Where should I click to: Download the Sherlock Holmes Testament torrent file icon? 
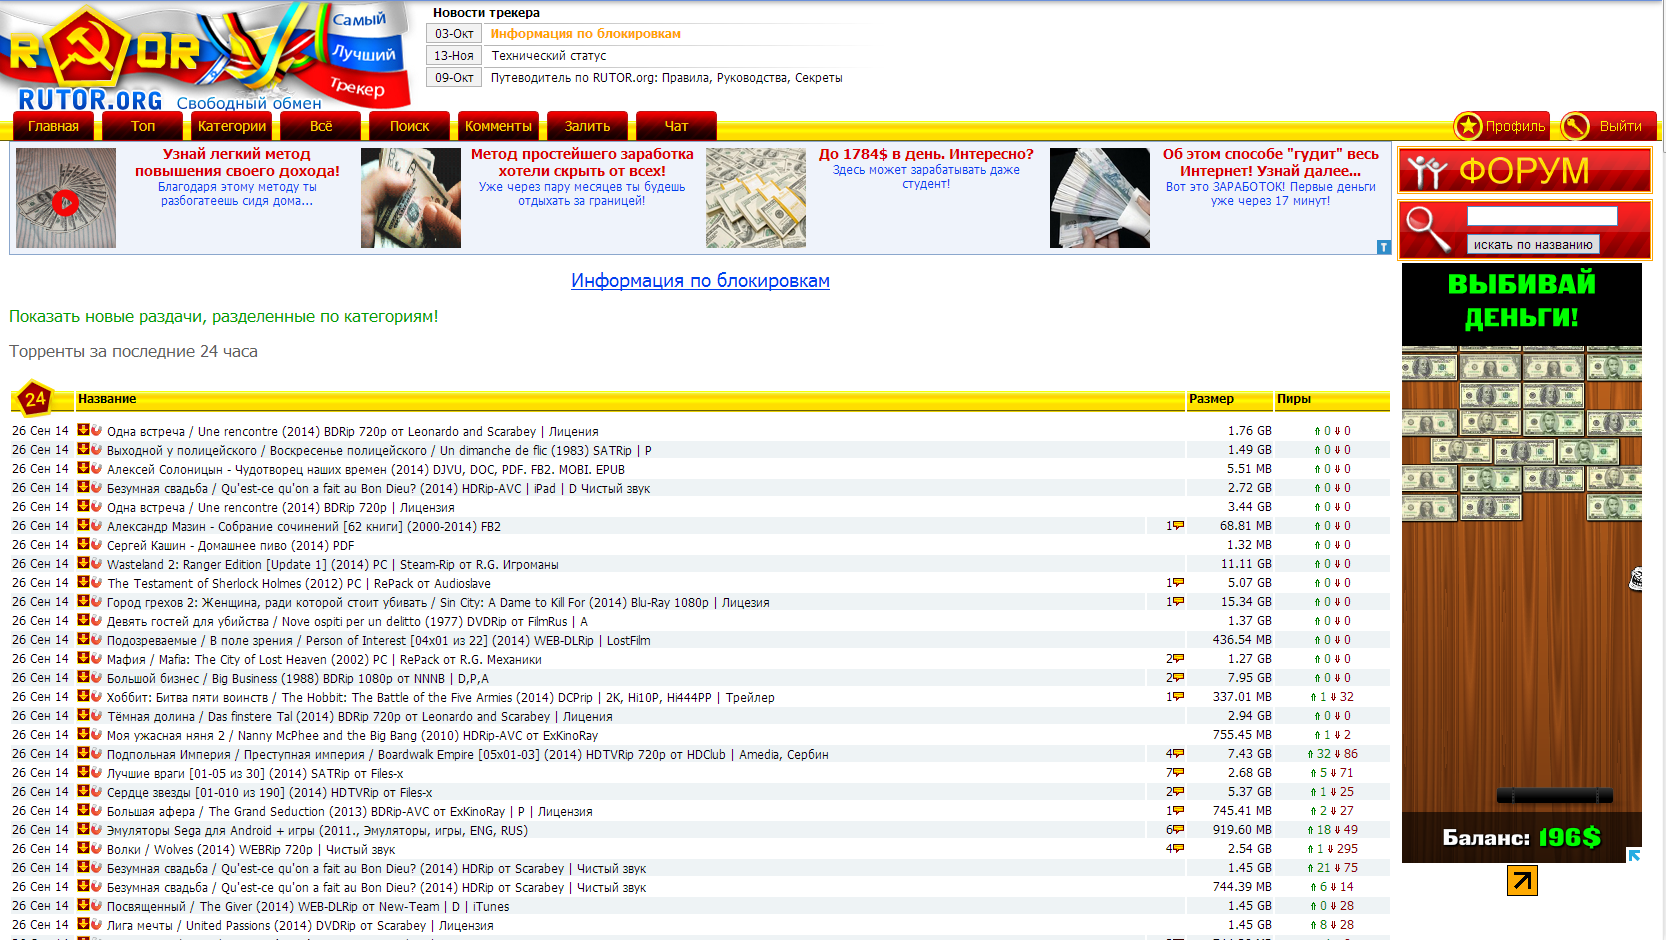(83, 582)
